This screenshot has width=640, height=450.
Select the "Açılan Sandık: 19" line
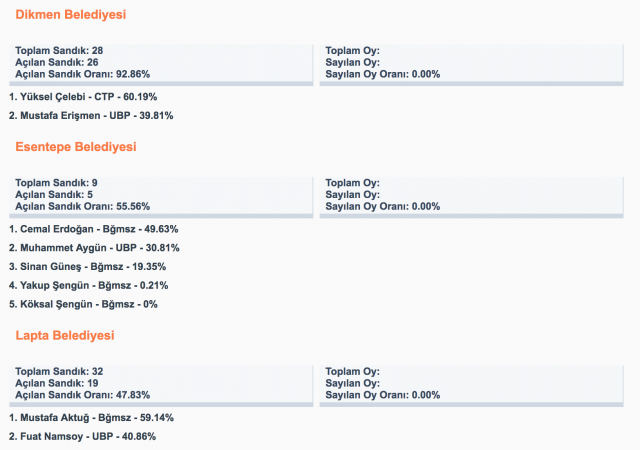coord(51,382)
